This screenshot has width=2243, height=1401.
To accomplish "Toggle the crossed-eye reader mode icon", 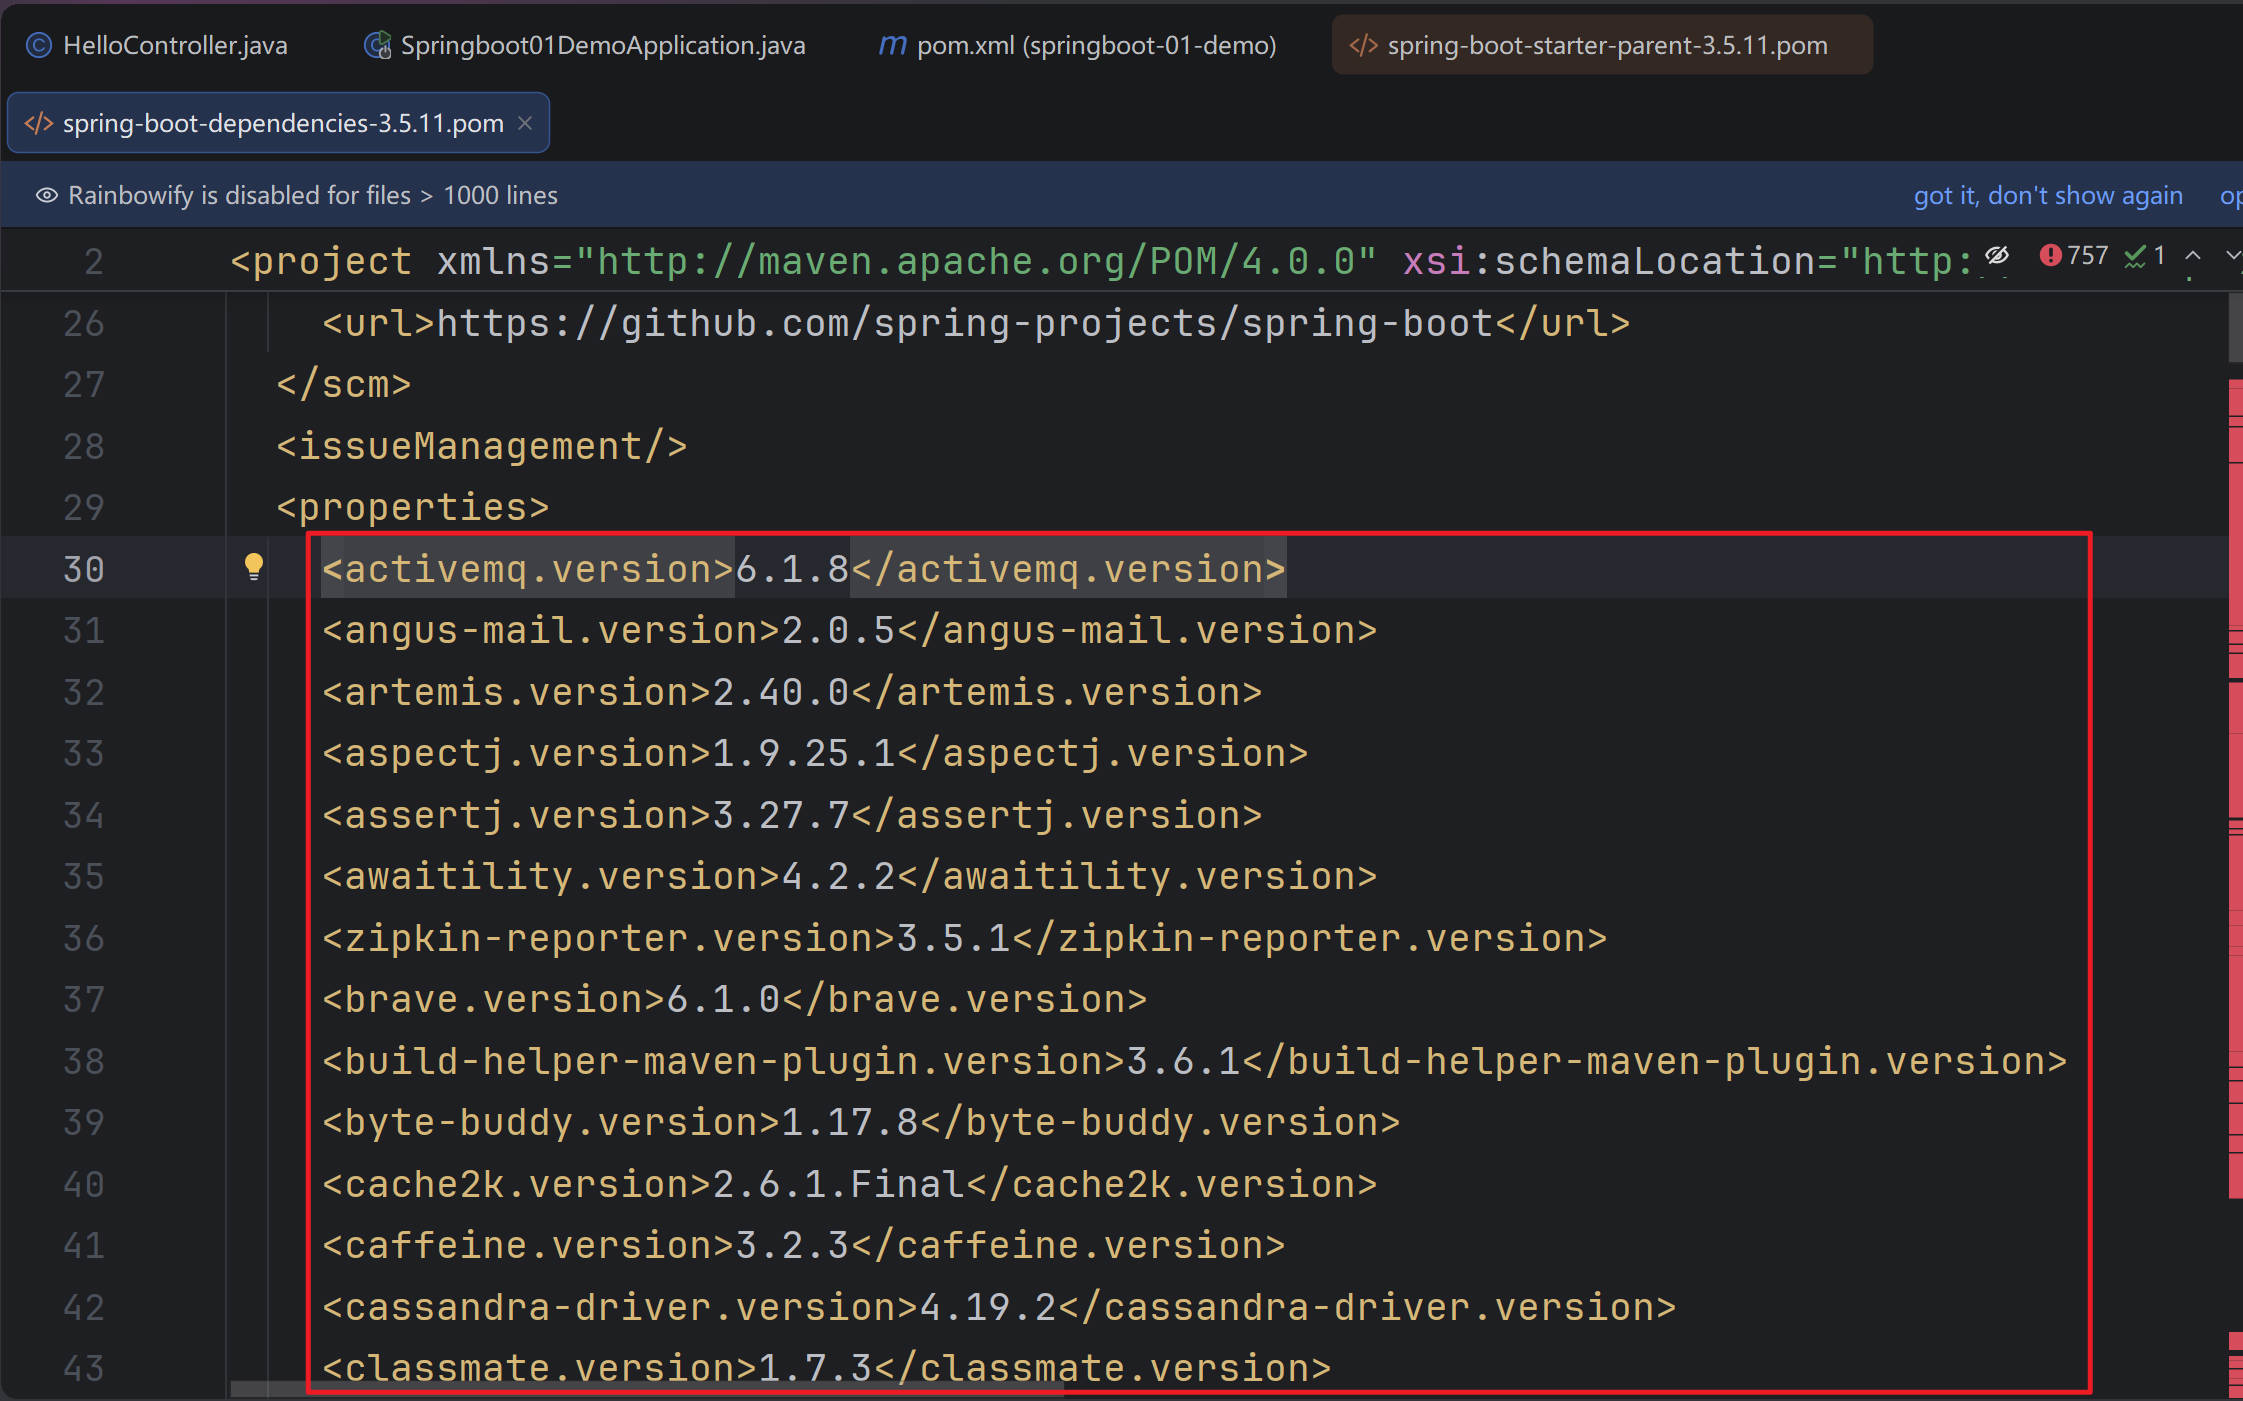I will click(x=1997, y=256).
